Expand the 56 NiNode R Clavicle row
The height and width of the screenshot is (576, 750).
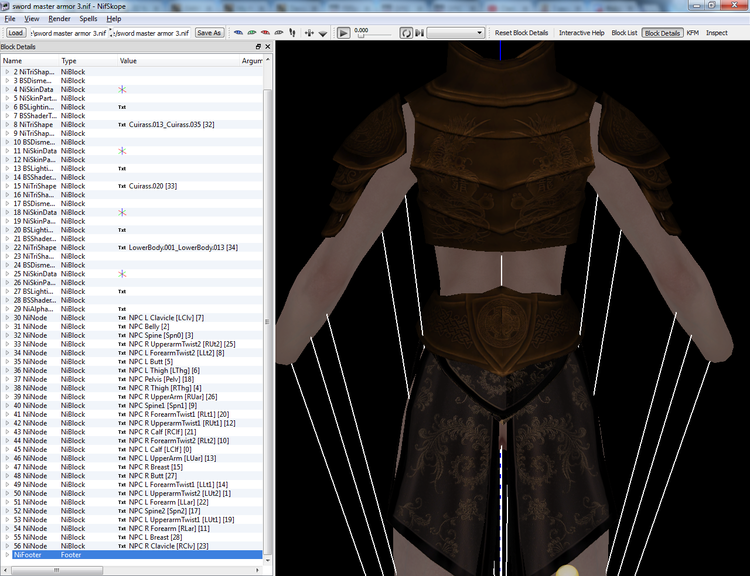[7, 546]
